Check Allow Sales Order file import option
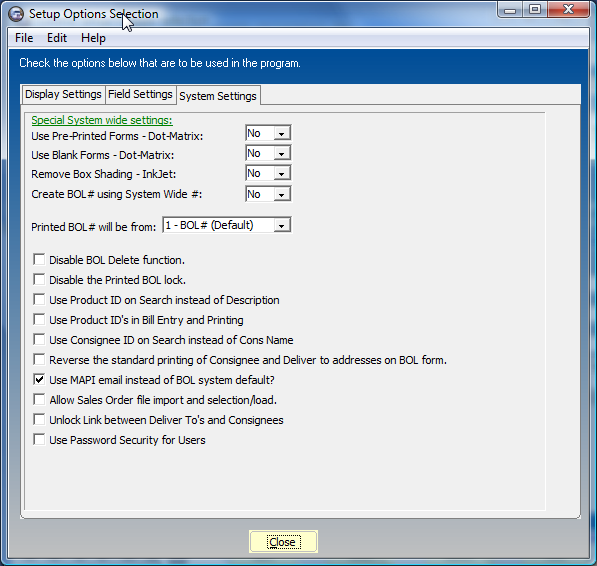This screenshot has height=566, width=597. pos(39,400)
